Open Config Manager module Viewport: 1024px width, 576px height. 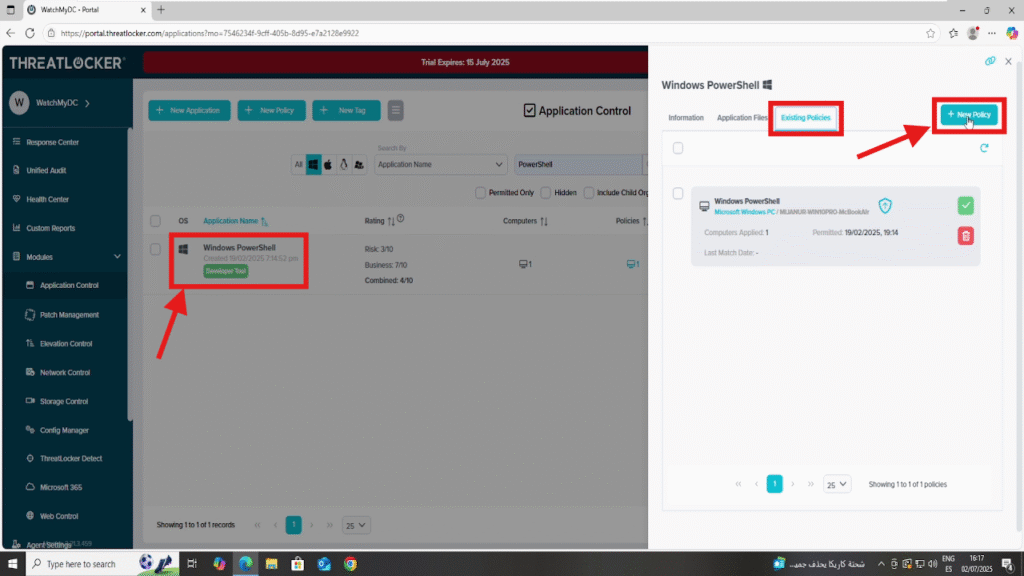[x=64, y=430]
